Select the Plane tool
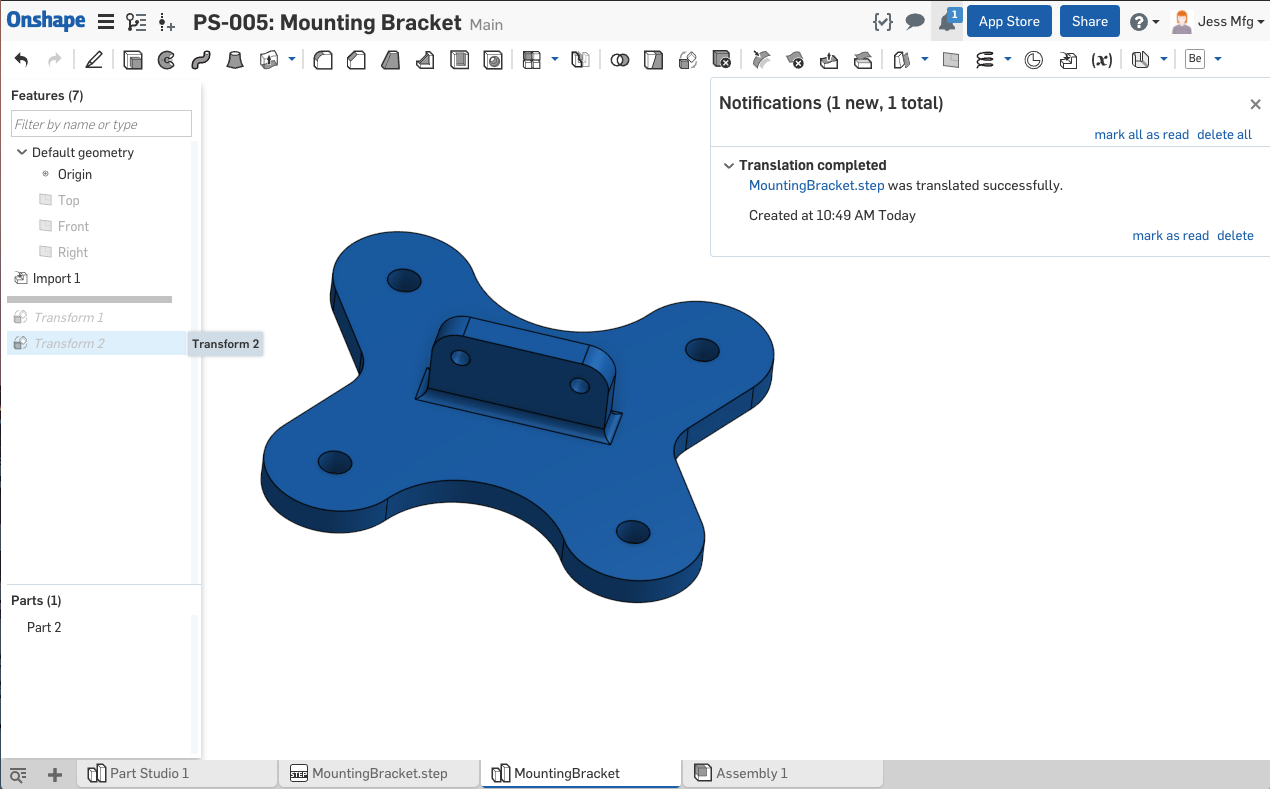1270x789 pixels. (x=951, y=60)
